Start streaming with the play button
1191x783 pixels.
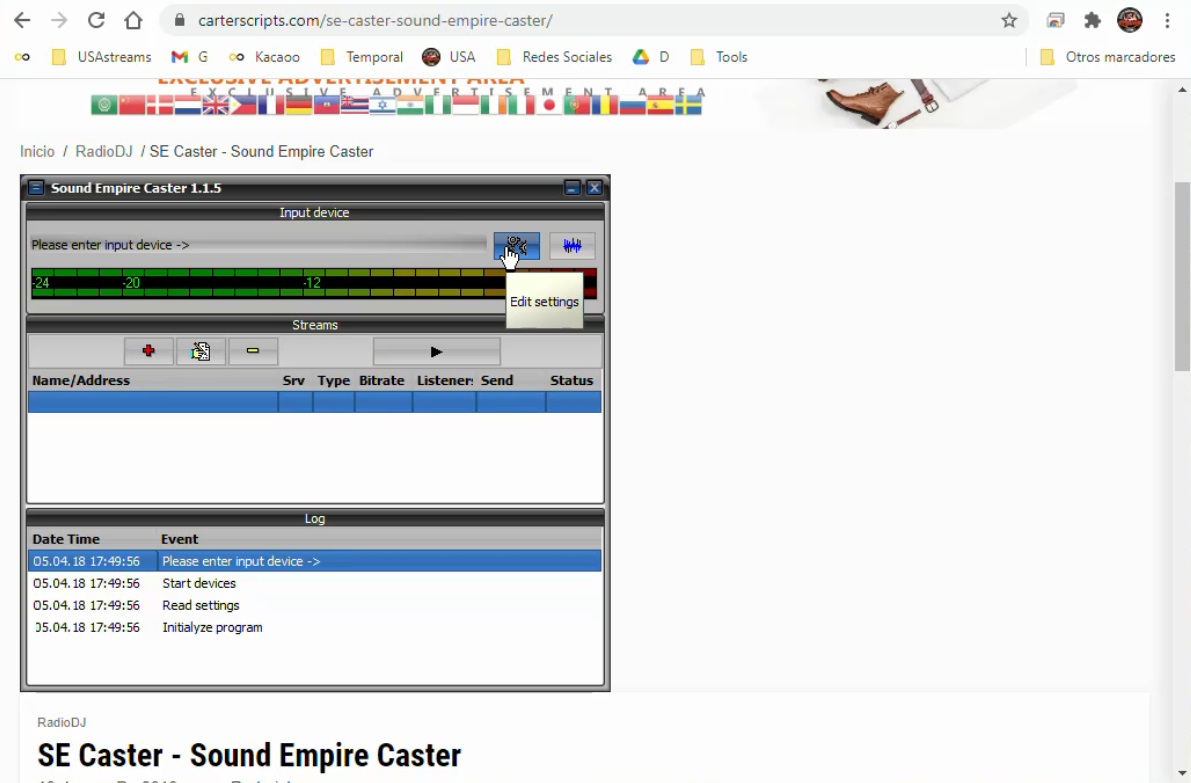436,352
